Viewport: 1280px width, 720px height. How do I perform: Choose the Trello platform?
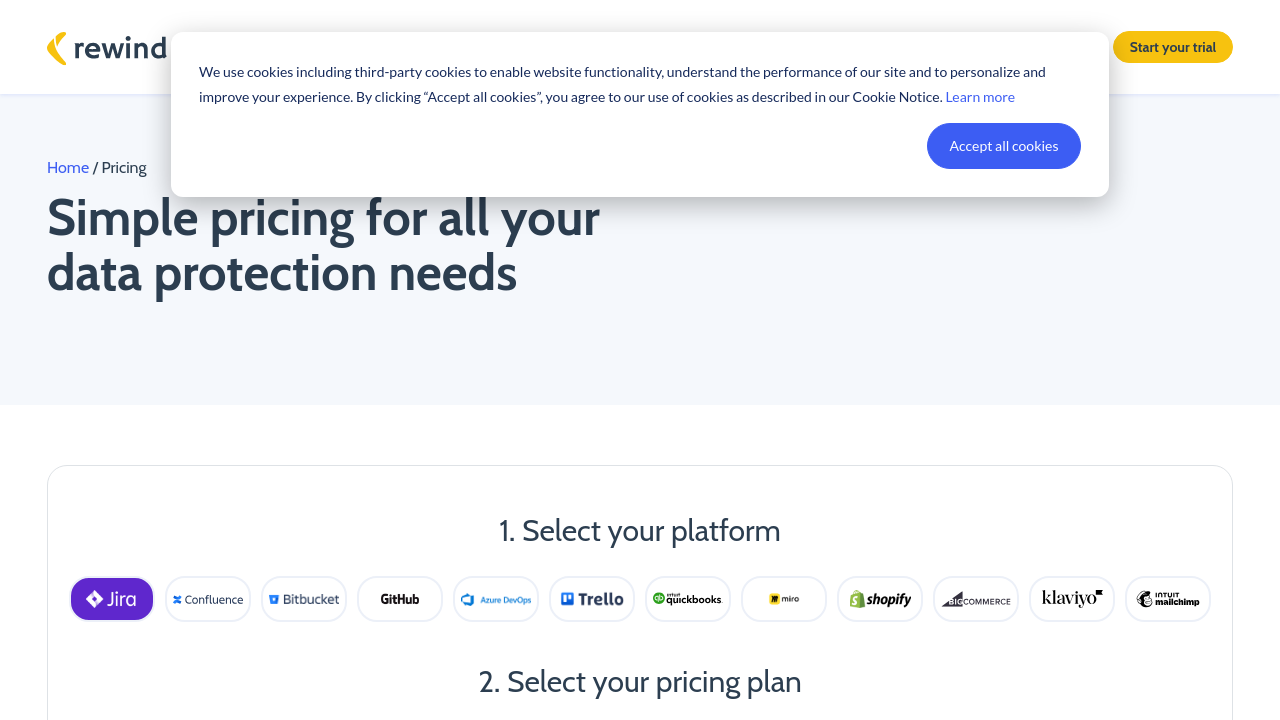[x=592, y=599]
